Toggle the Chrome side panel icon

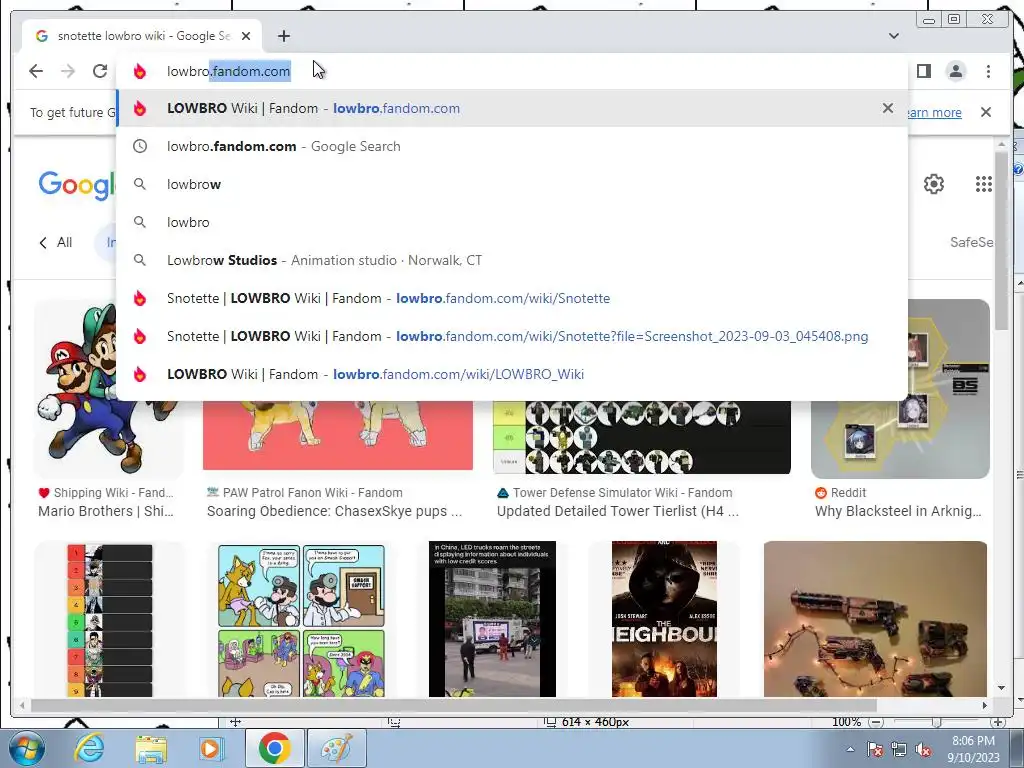point(923,71)
